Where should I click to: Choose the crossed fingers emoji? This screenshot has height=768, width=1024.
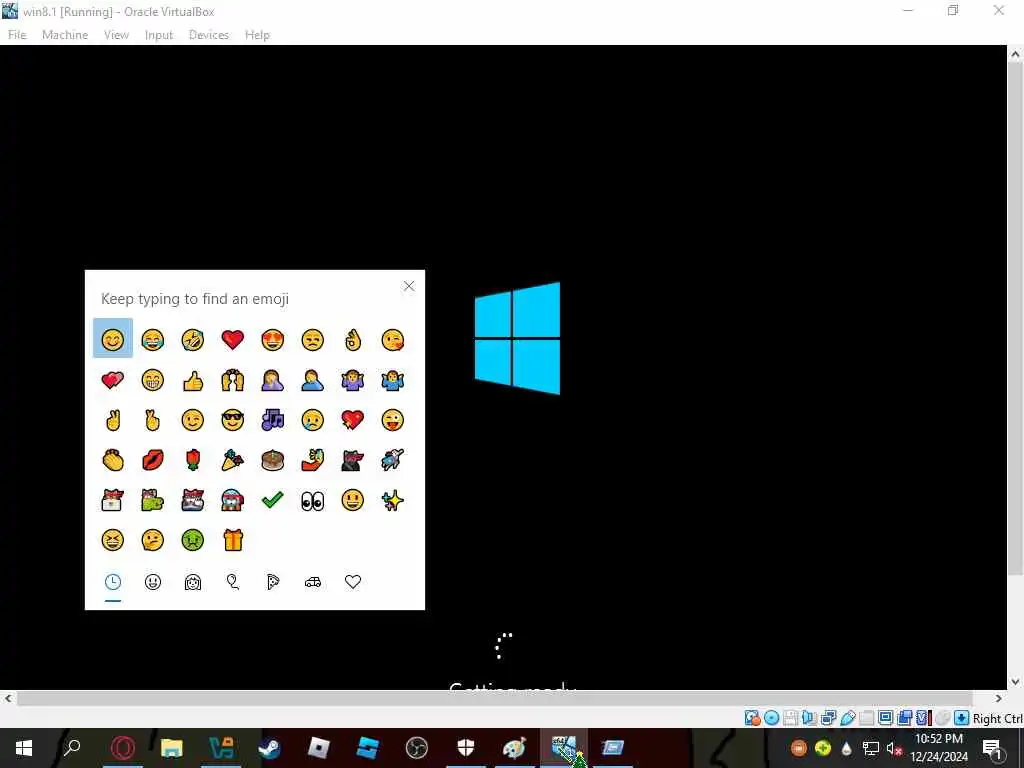pos(153,420)
